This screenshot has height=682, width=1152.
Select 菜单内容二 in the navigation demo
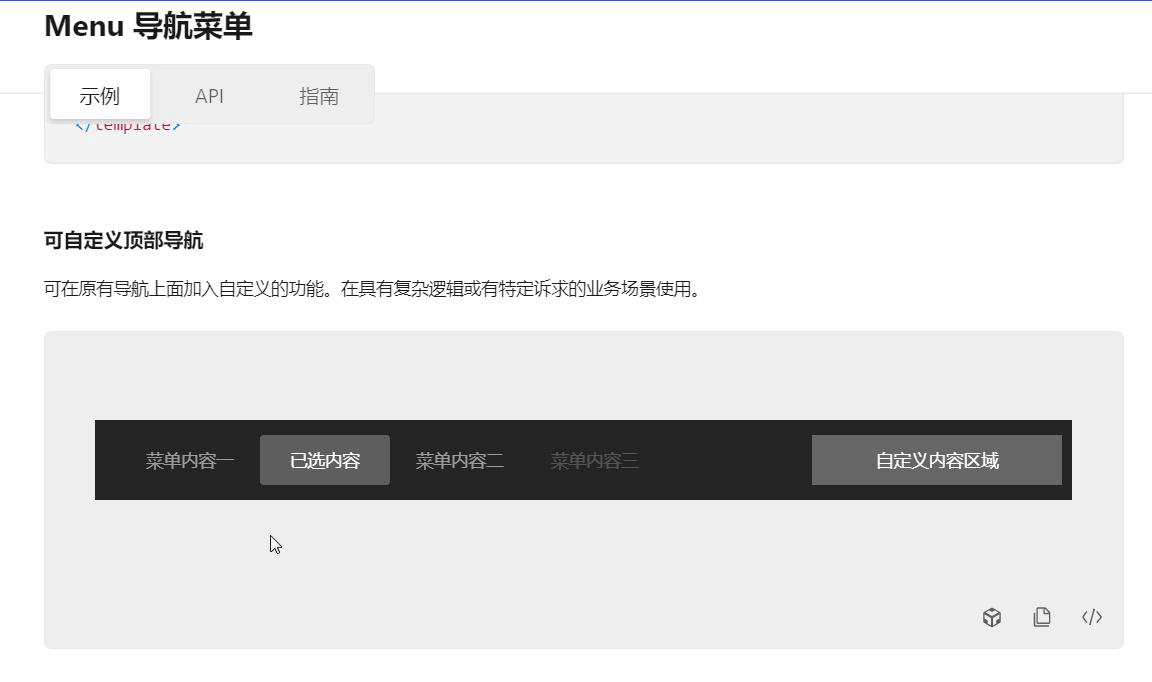[x=459, y=459]
